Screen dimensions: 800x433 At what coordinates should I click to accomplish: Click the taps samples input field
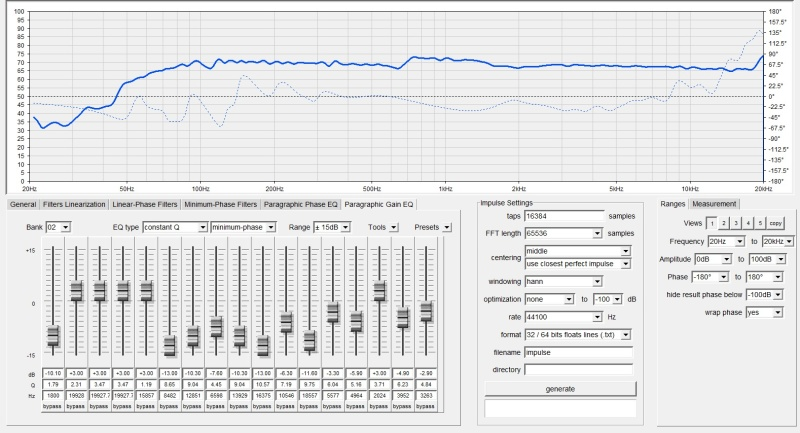[x=564, y=215]
